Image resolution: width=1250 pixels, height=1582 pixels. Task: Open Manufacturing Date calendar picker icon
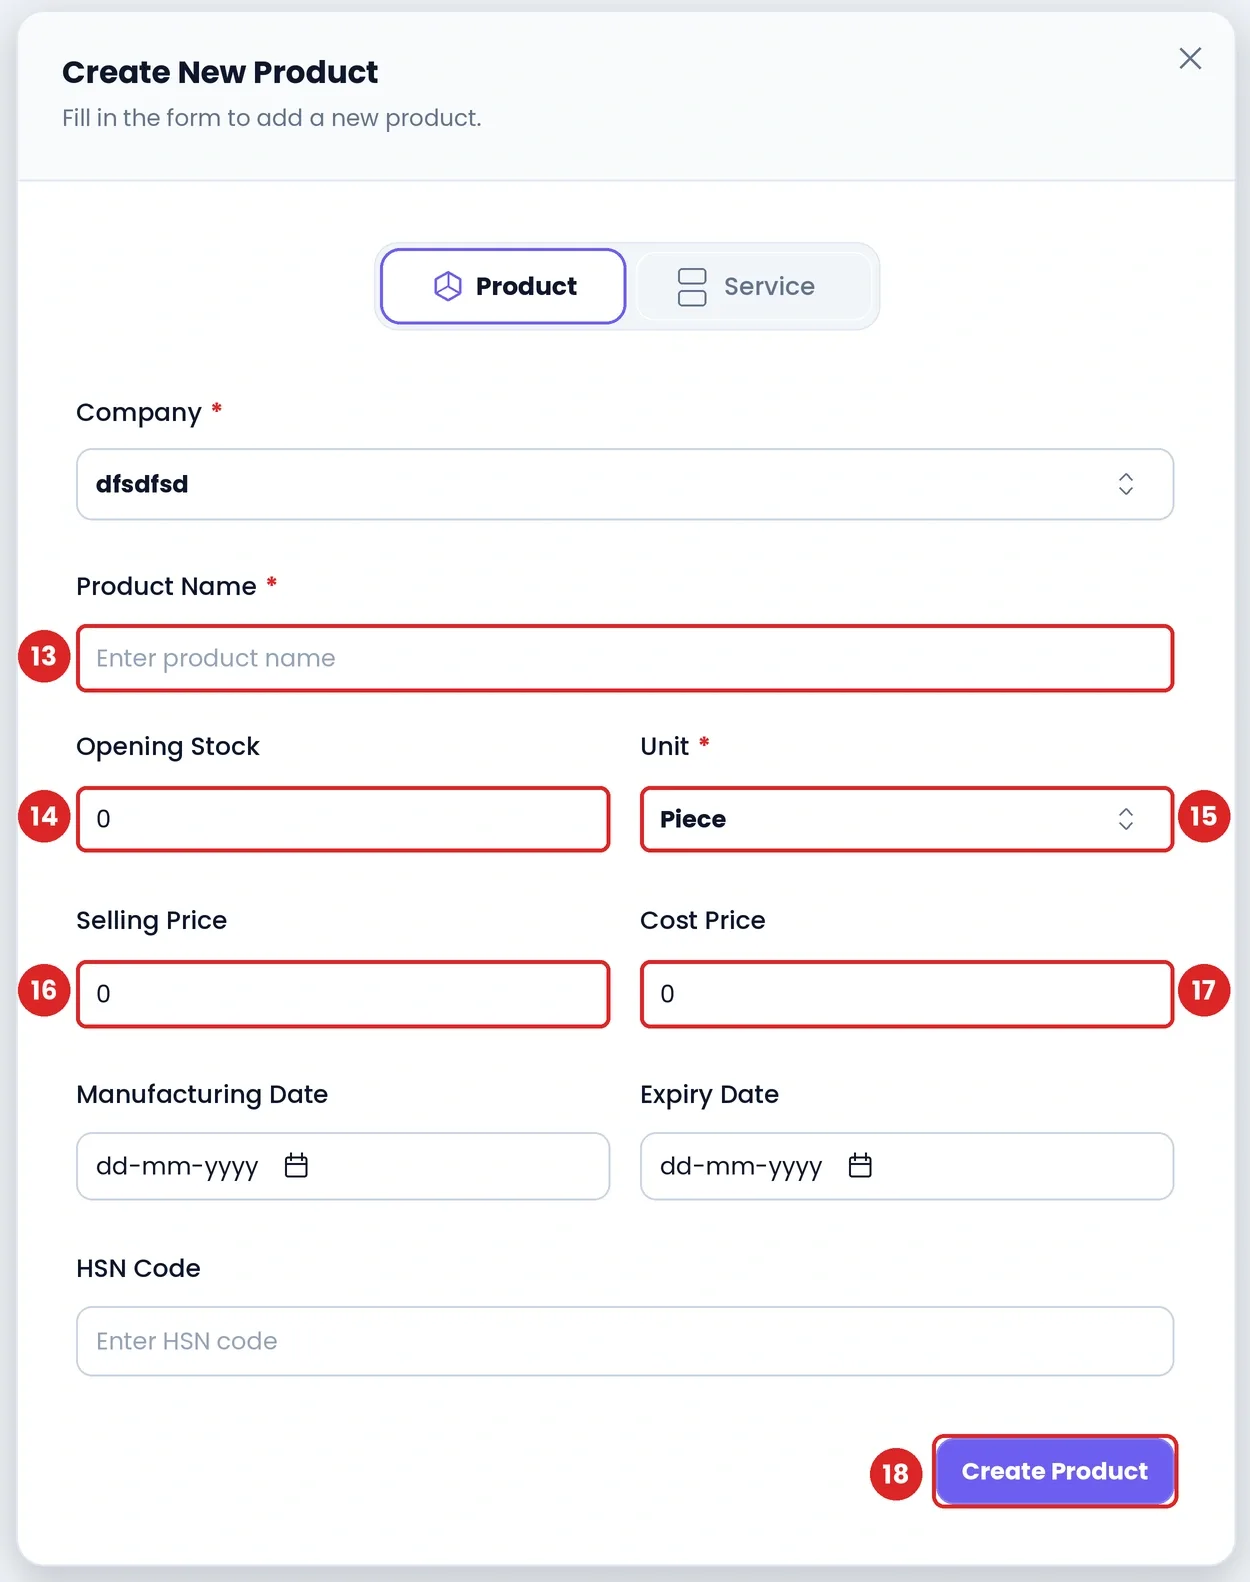coord(296,1165)
